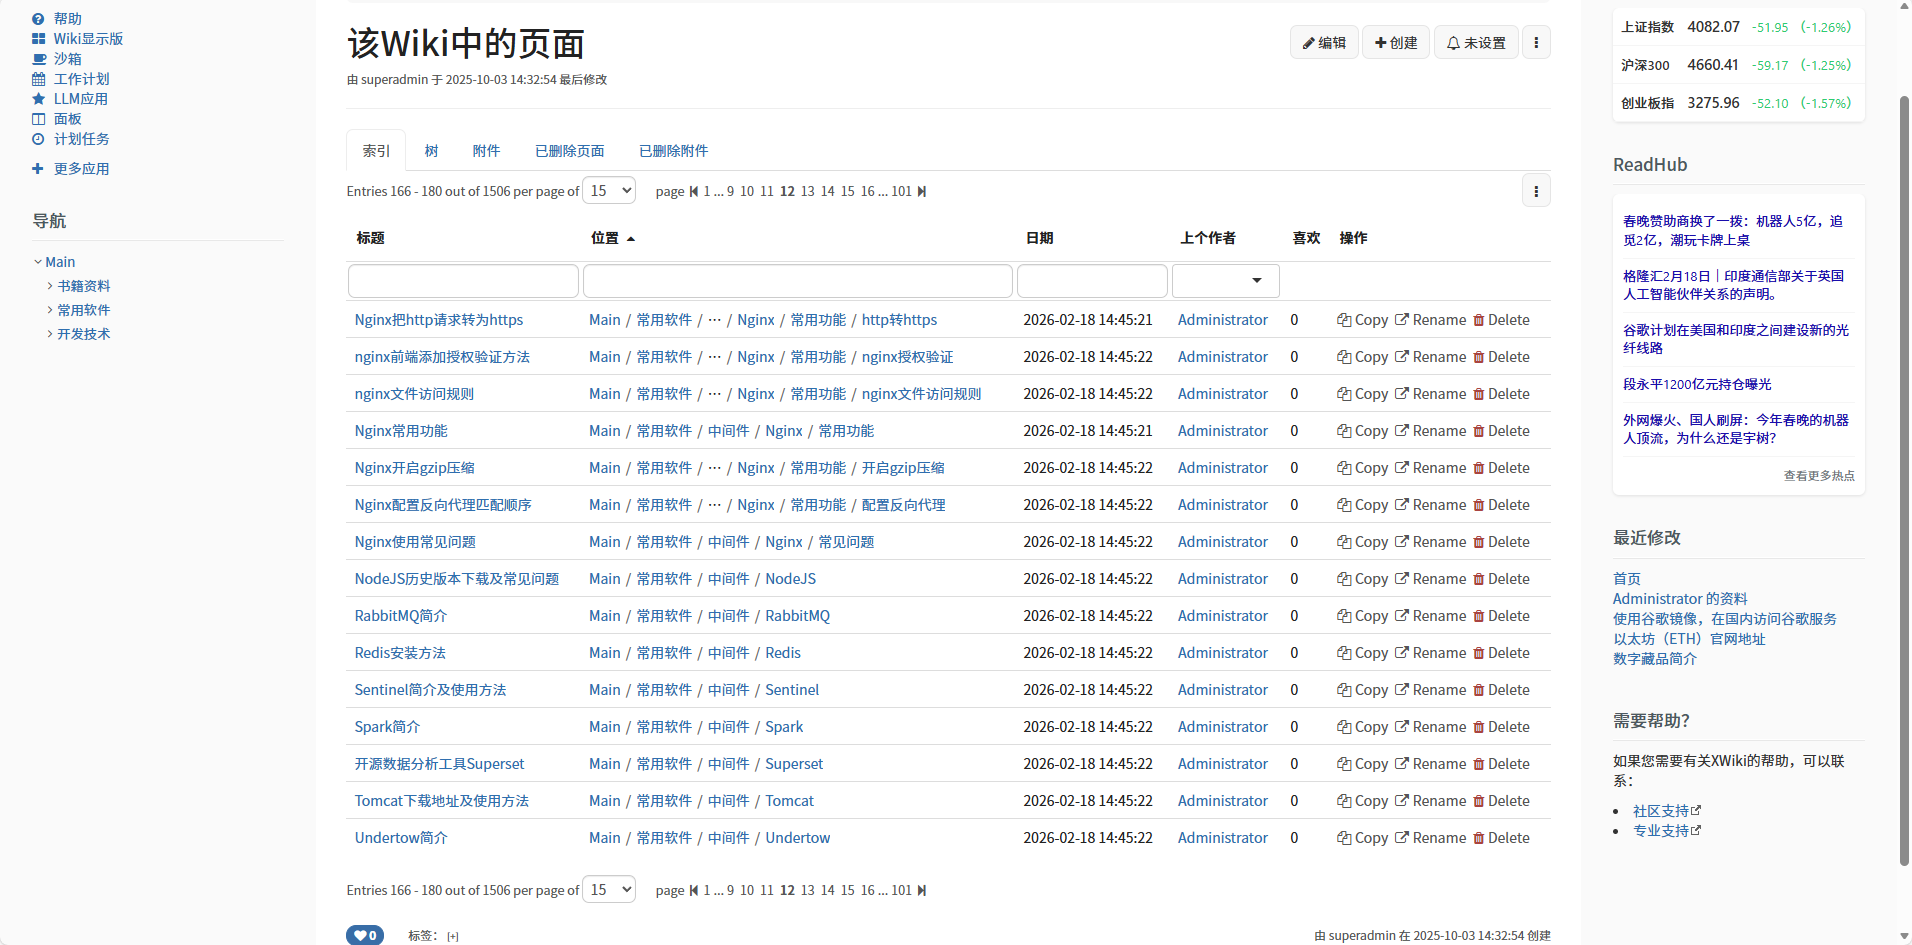The height and width of the screenshot is (945, 1912).
Task: Open the 面板 panels sidebar entry
Action: pos(67,118)
